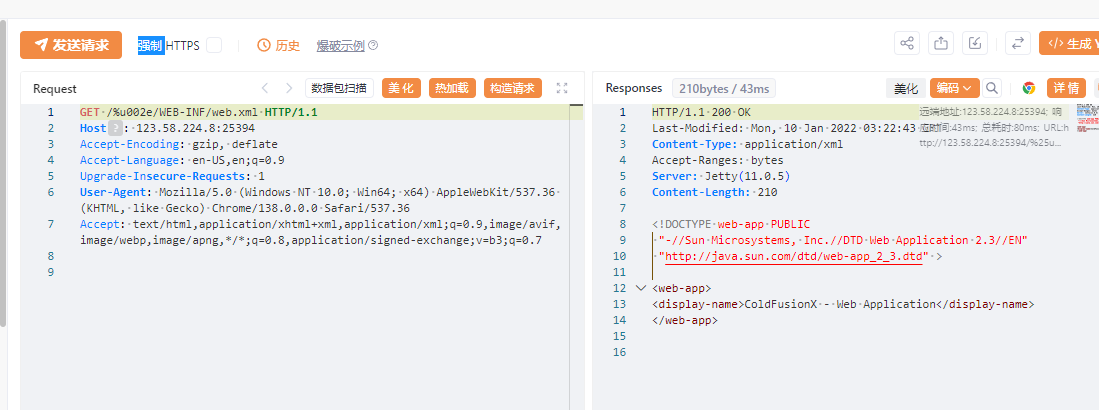Image resolution: width=1099 pixels, height=410 pixels.
Task: Collapse the web-app XML node
Action: pyautogui.click(x=640, y=288)
